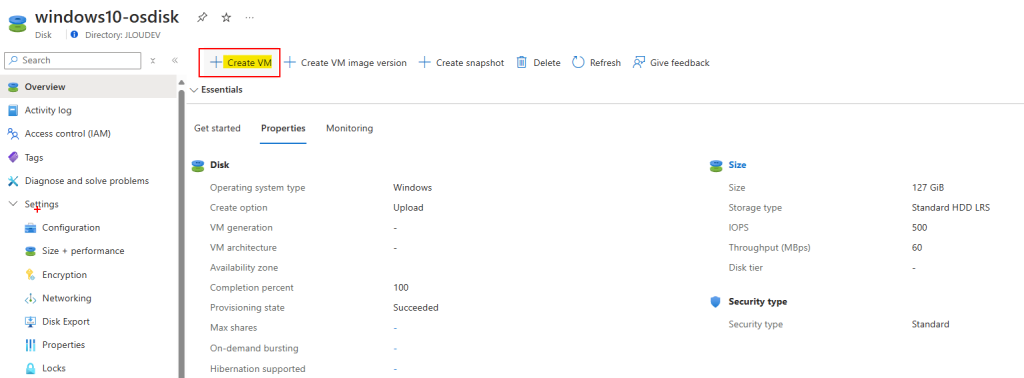Collapse the sidebar with double chevron
This screenshot has height=378, width=1024.
pyautogui.click(x=175, y=60)
